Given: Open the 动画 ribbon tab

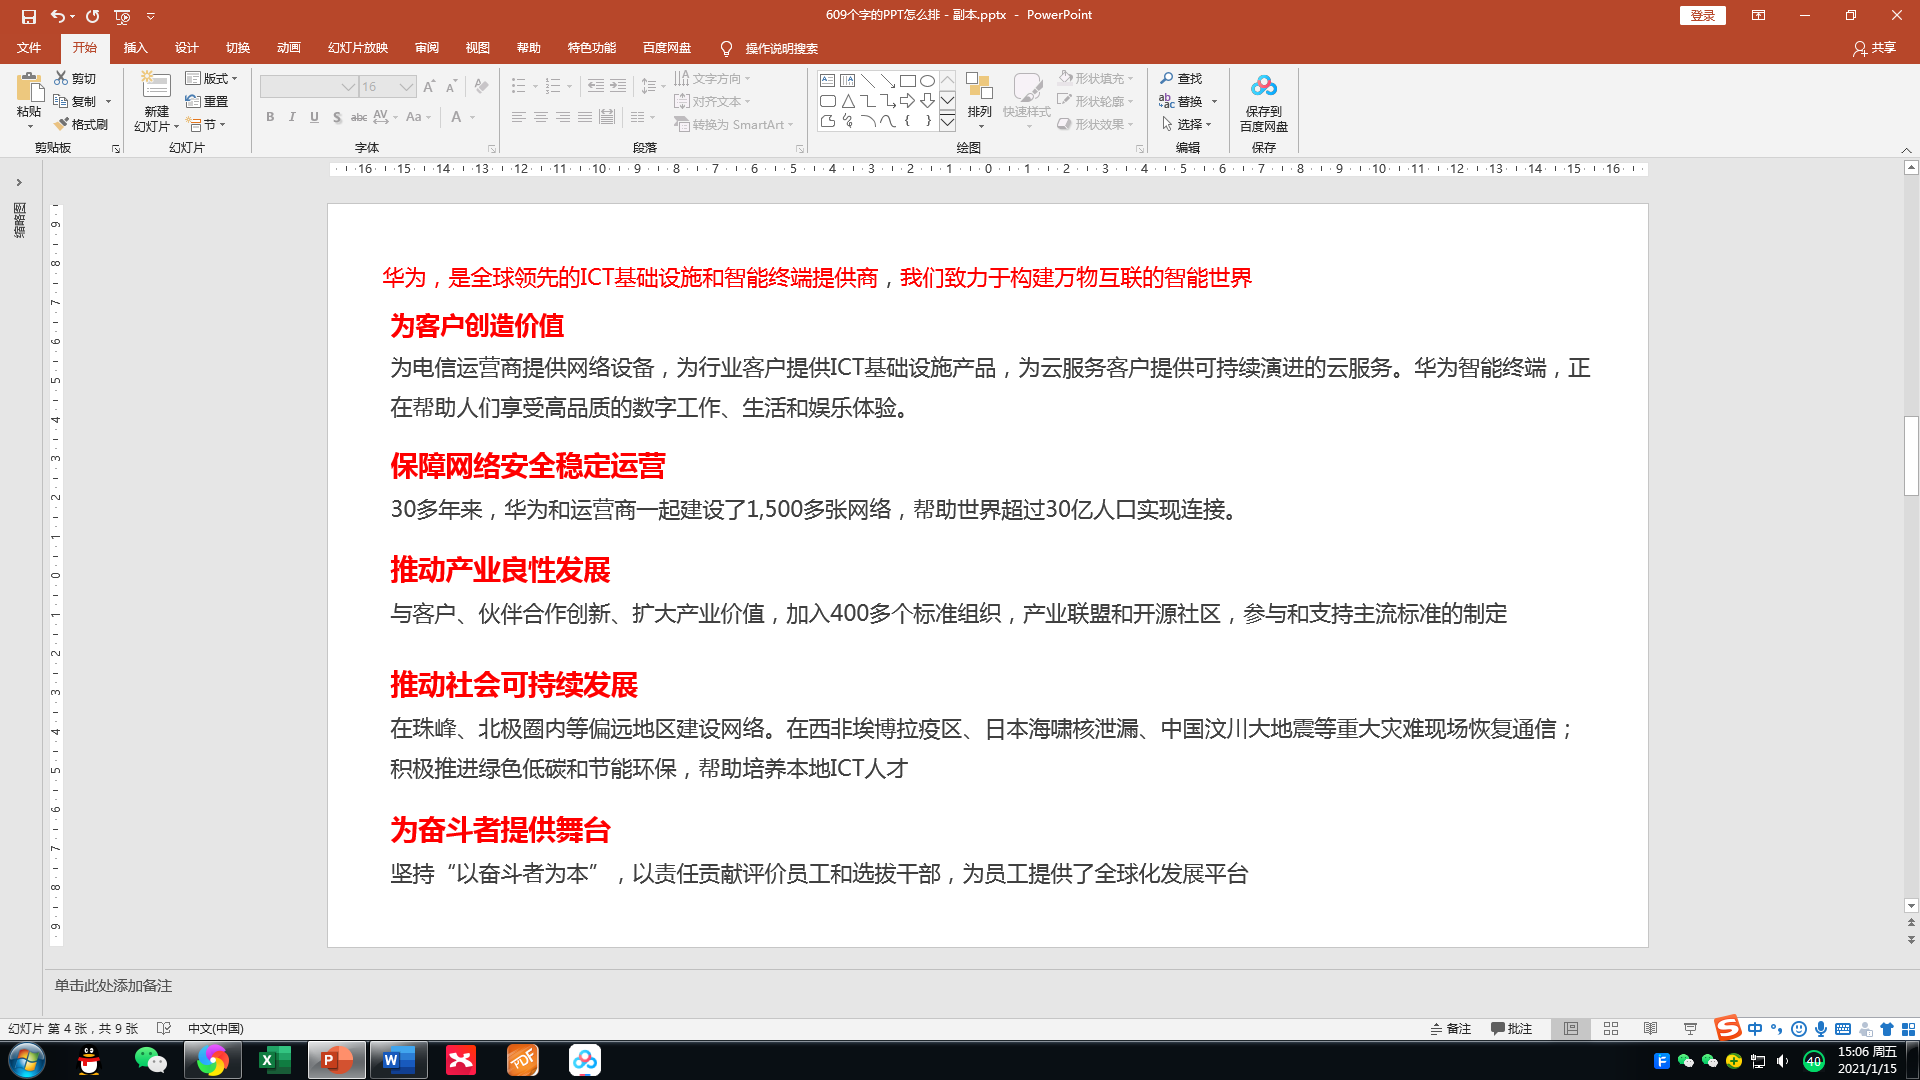Looking at the screenshot, I should click(x=289, y=48).
